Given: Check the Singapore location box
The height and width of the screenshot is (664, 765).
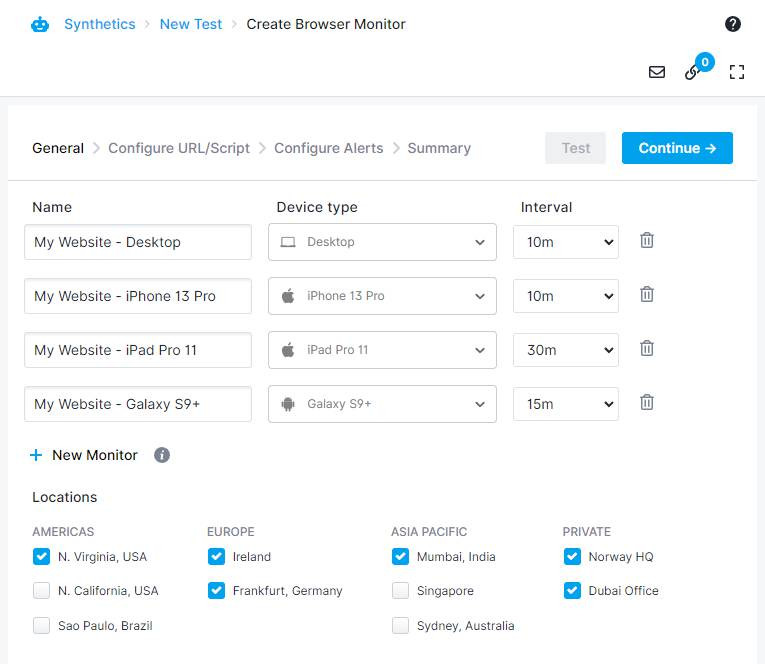Looking at the screenshot, I should tap(401, 590).
